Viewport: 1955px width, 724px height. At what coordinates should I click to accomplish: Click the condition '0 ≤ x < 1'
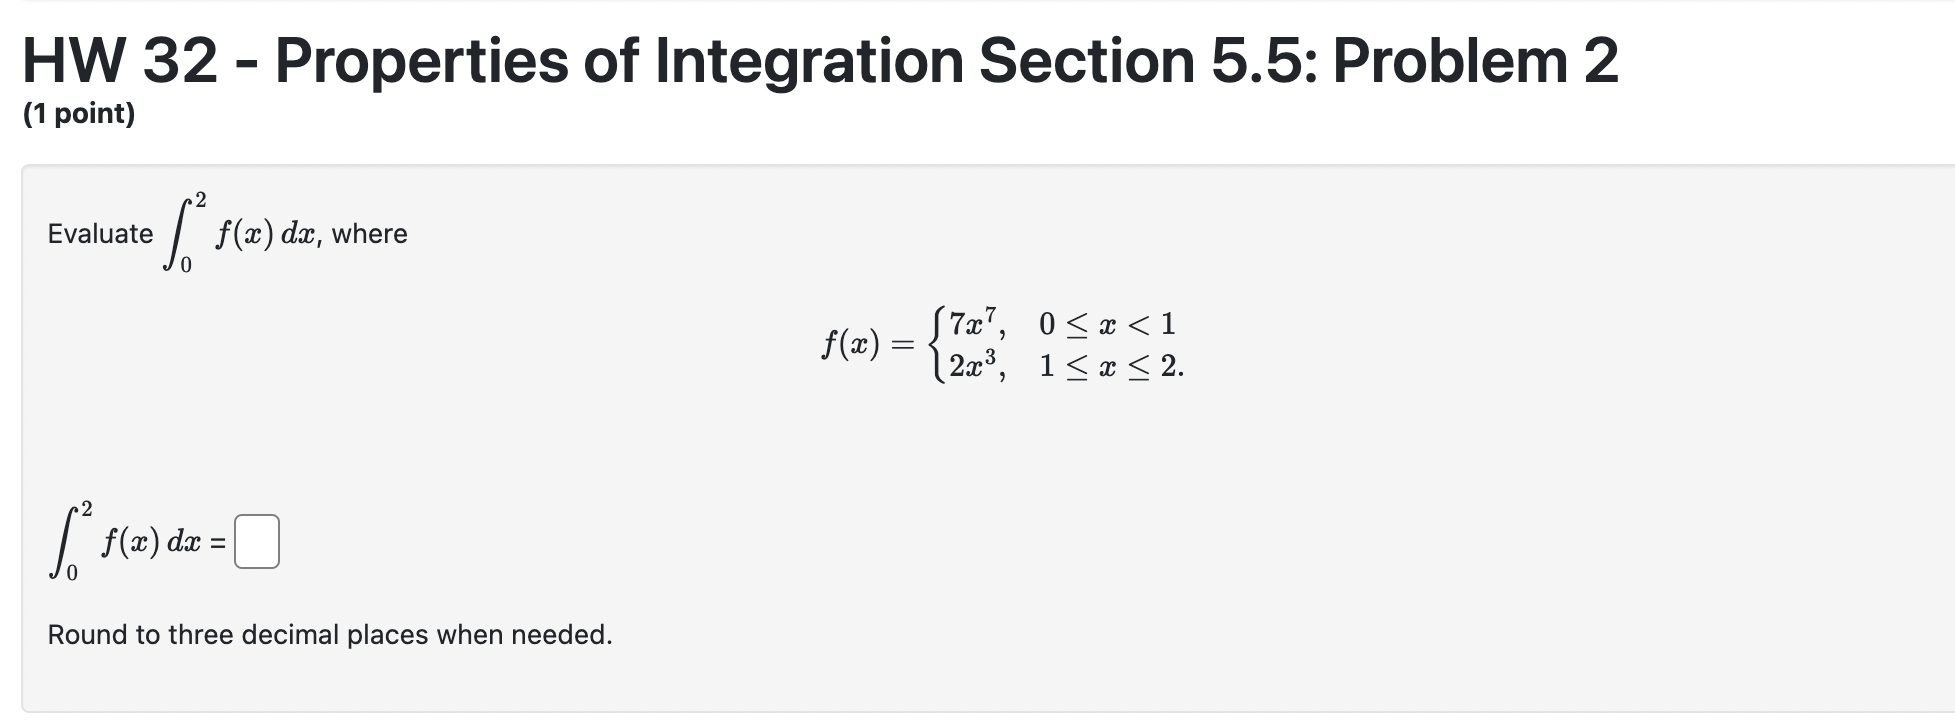pyautogui.click(x=1105, y=323)
